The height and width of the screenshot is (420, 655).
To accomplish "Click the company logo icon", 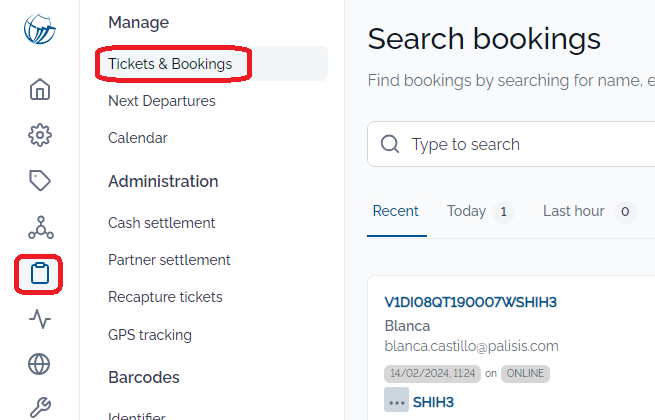I will (x=40, y=29).
